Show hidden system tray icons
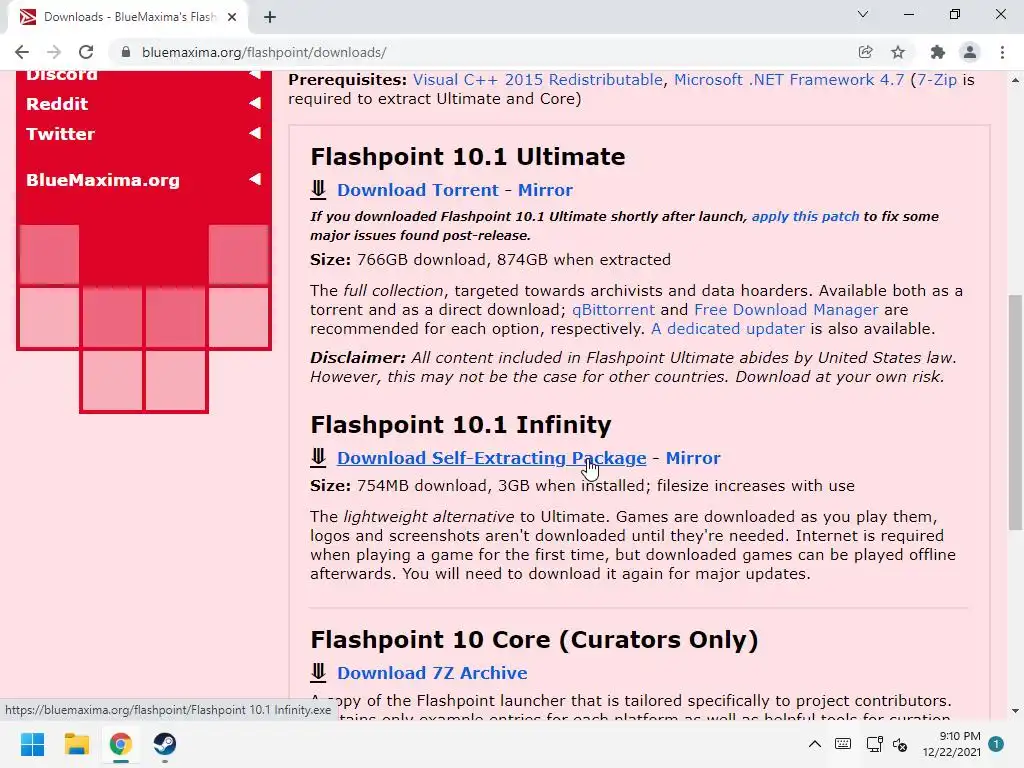Screen dimensions: 1024x768 (x=814, y=744)
